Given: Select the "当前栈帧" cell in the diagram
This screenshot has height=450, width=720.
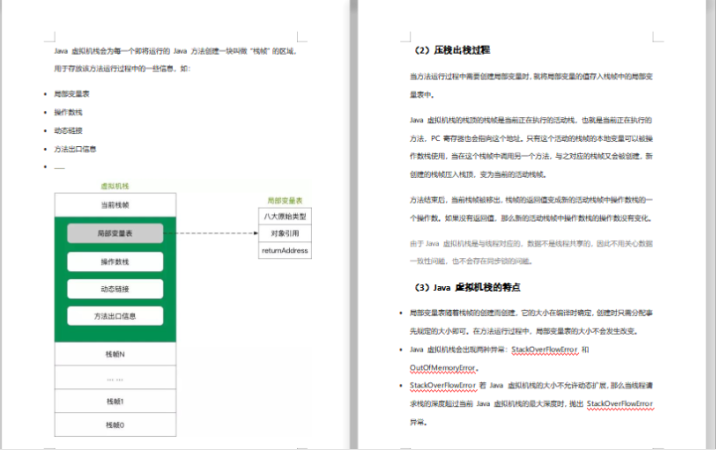Looking at the screenshot, I should pos(115,205).
